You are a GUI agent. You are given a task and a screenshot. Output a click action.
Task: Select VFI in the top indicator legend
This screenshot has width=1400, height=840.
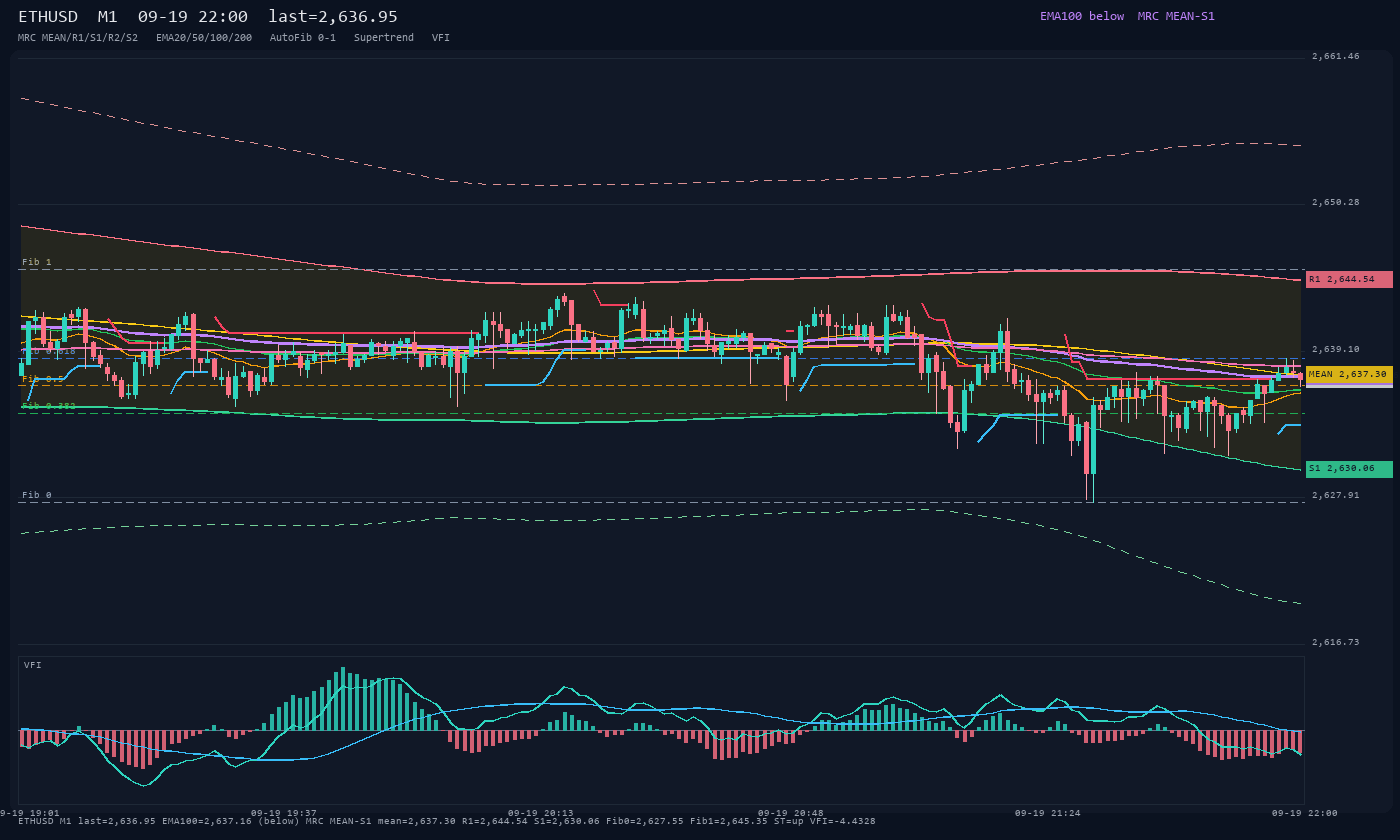pyautogui.click(x=441, y=38)
